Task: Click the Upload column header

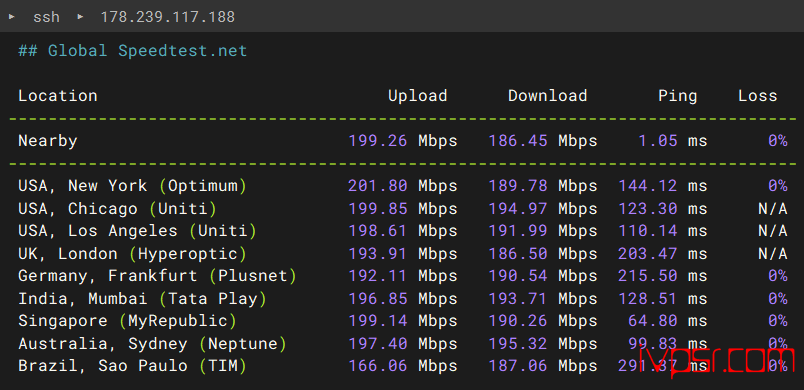Action: click(x=417, y=96)
